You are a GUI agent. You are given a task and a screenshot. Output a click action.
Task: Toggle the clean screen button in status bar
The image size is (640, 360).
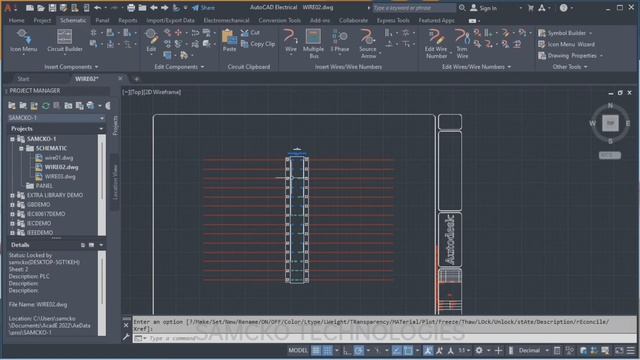point(619,350)
